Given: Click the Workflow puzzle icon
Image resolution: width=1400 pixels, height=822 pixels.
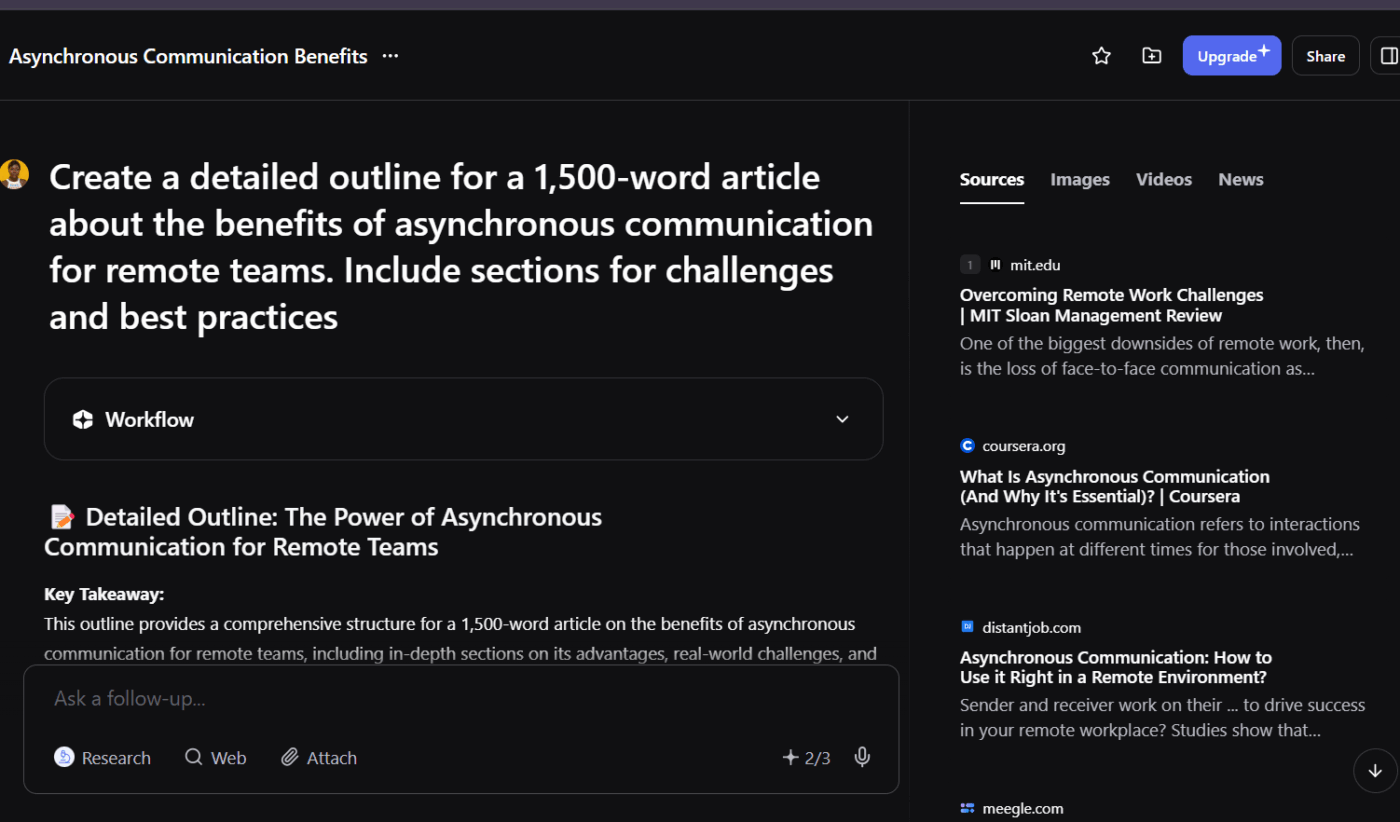Looking at the screenshot, I should (82, 419).
